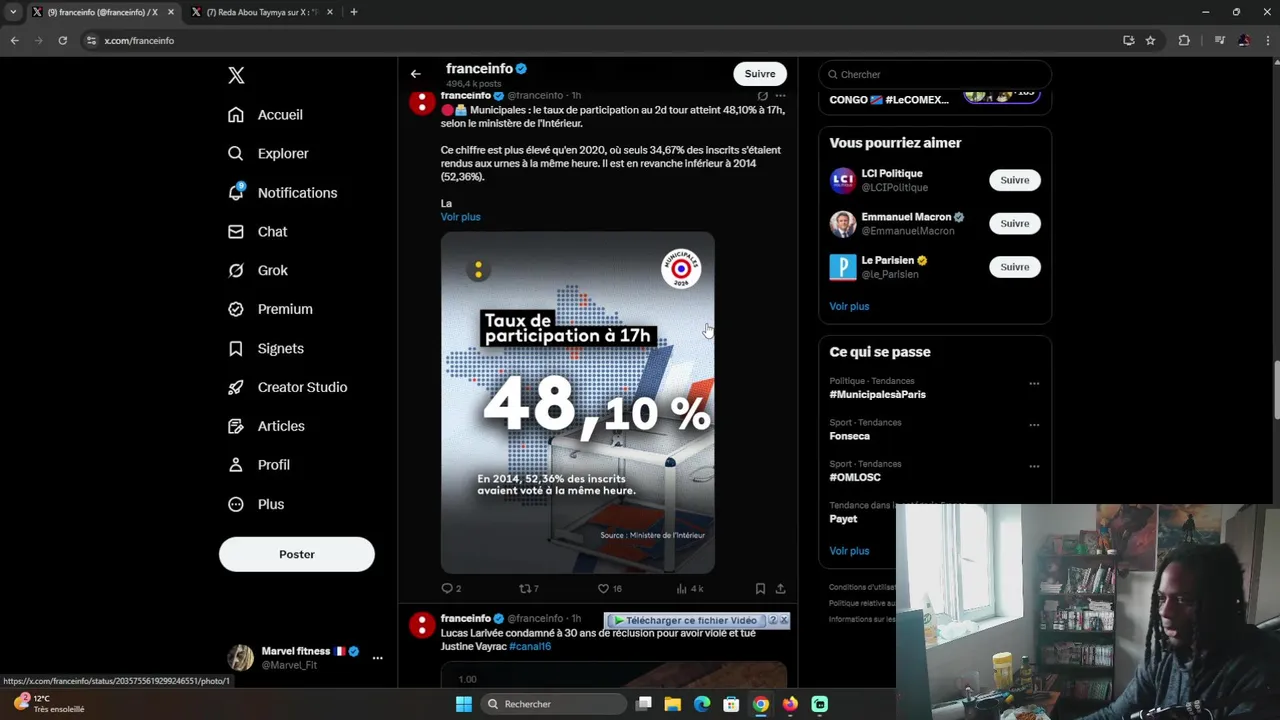Click the Chercher search field

935,74
